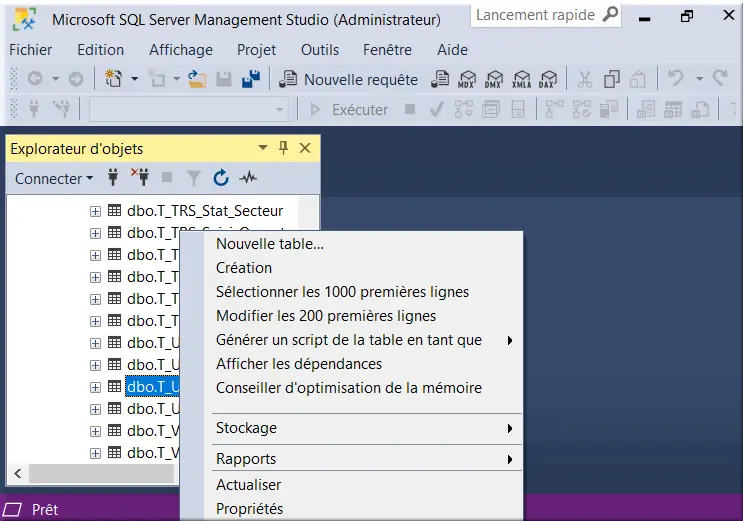Open the Affichage menu
Viewport: 743px width, 521px height.
pos(181,50)
